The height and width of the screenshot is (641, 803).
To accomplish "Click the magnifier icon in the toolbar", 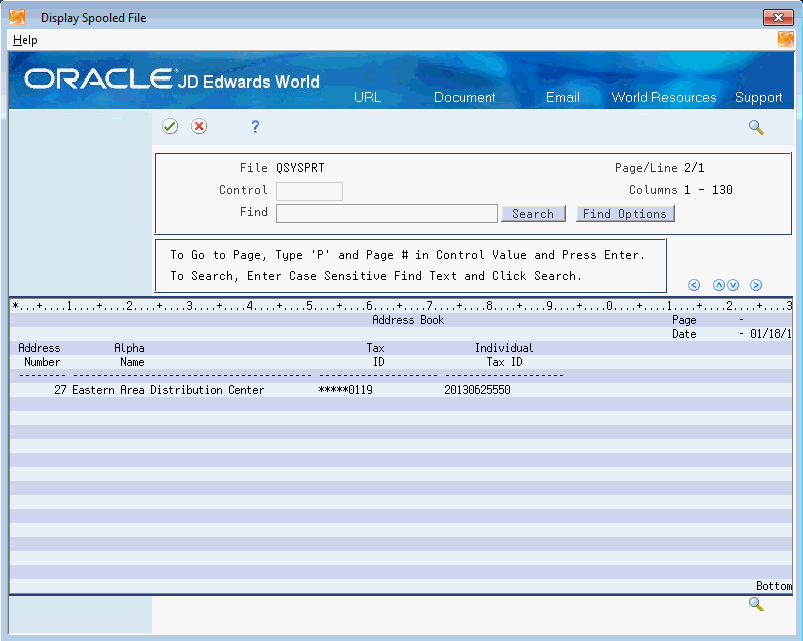I will pyautogui.click(x=756, y=127).
